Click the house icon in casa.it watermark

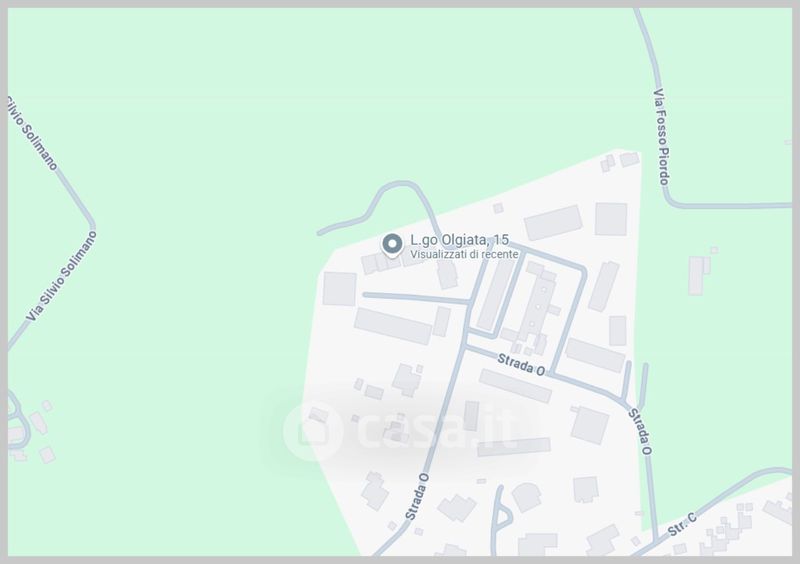coord(312,432)
